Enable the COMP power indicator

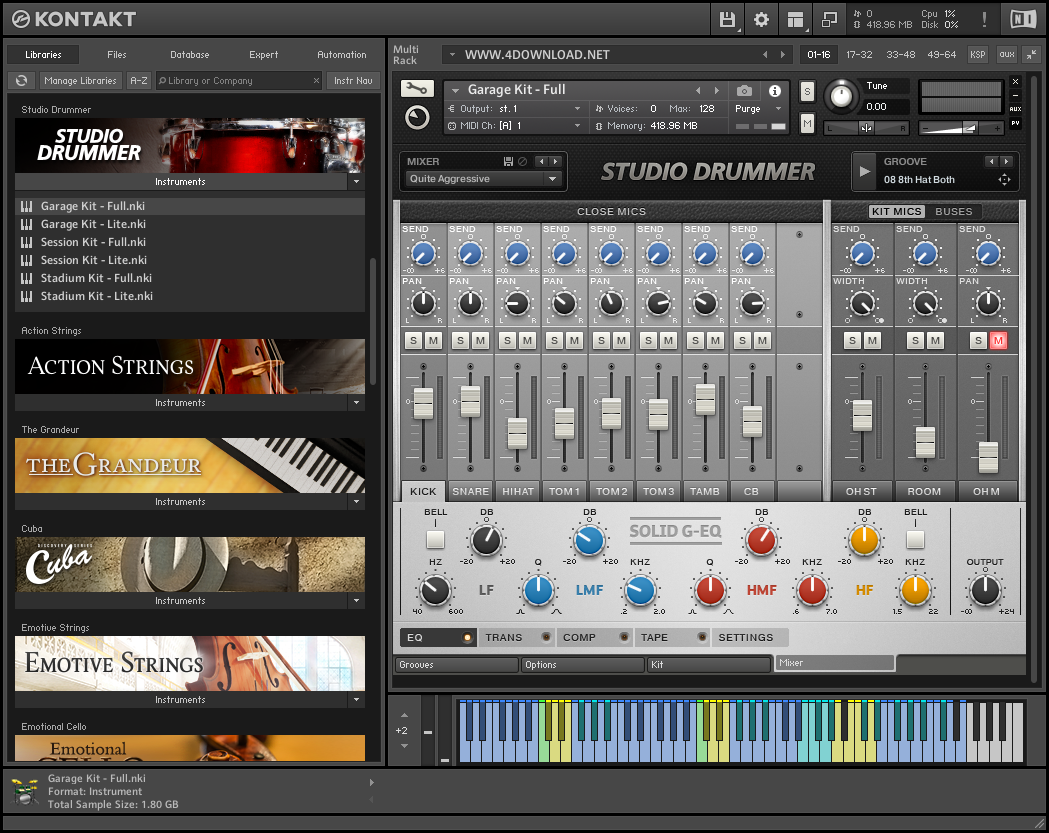[624, 637]
